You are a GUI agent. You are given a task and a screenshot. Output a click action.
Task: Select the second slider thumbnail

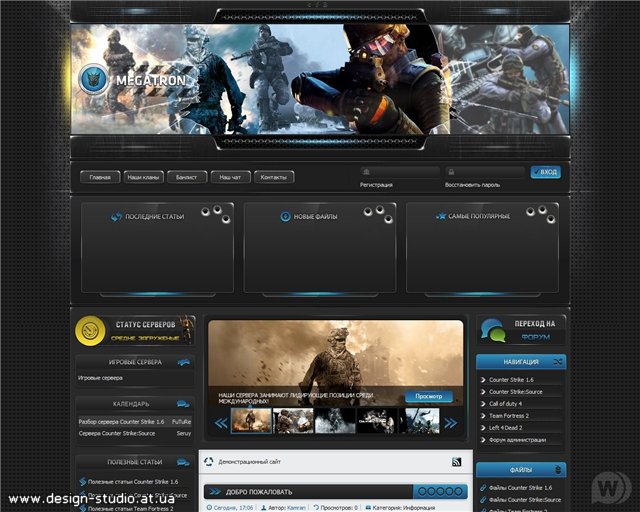tap(293, 421)
